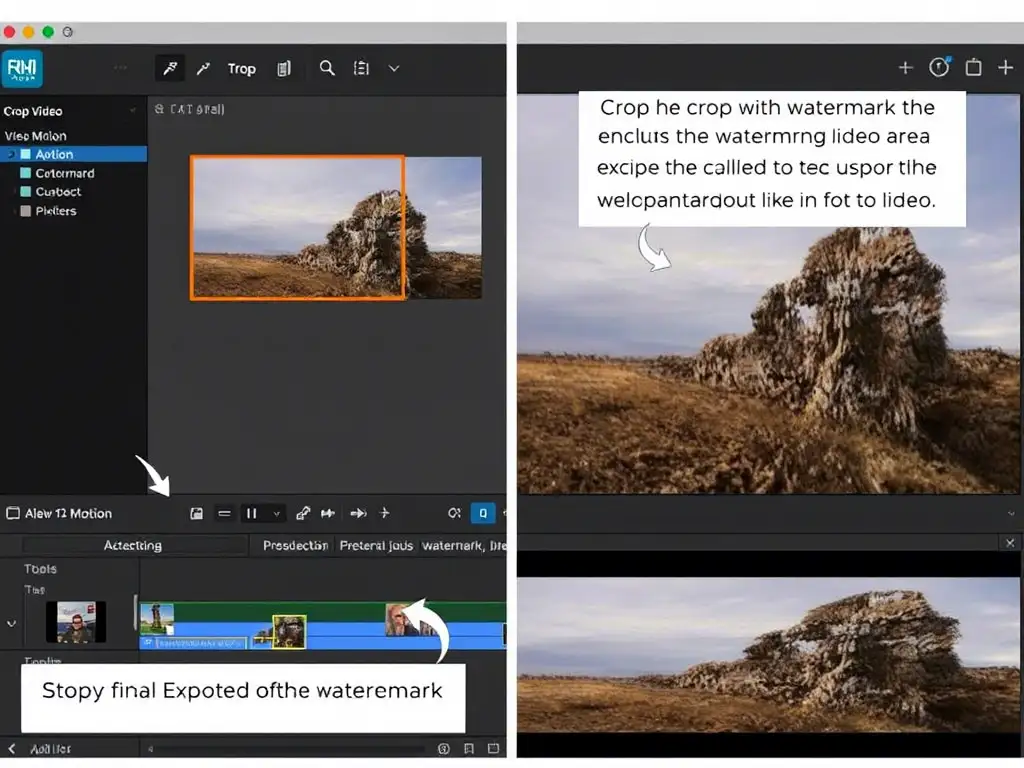
Task: Click the Alew 12 Motion panel icon
Action: (x=12, y=513)
